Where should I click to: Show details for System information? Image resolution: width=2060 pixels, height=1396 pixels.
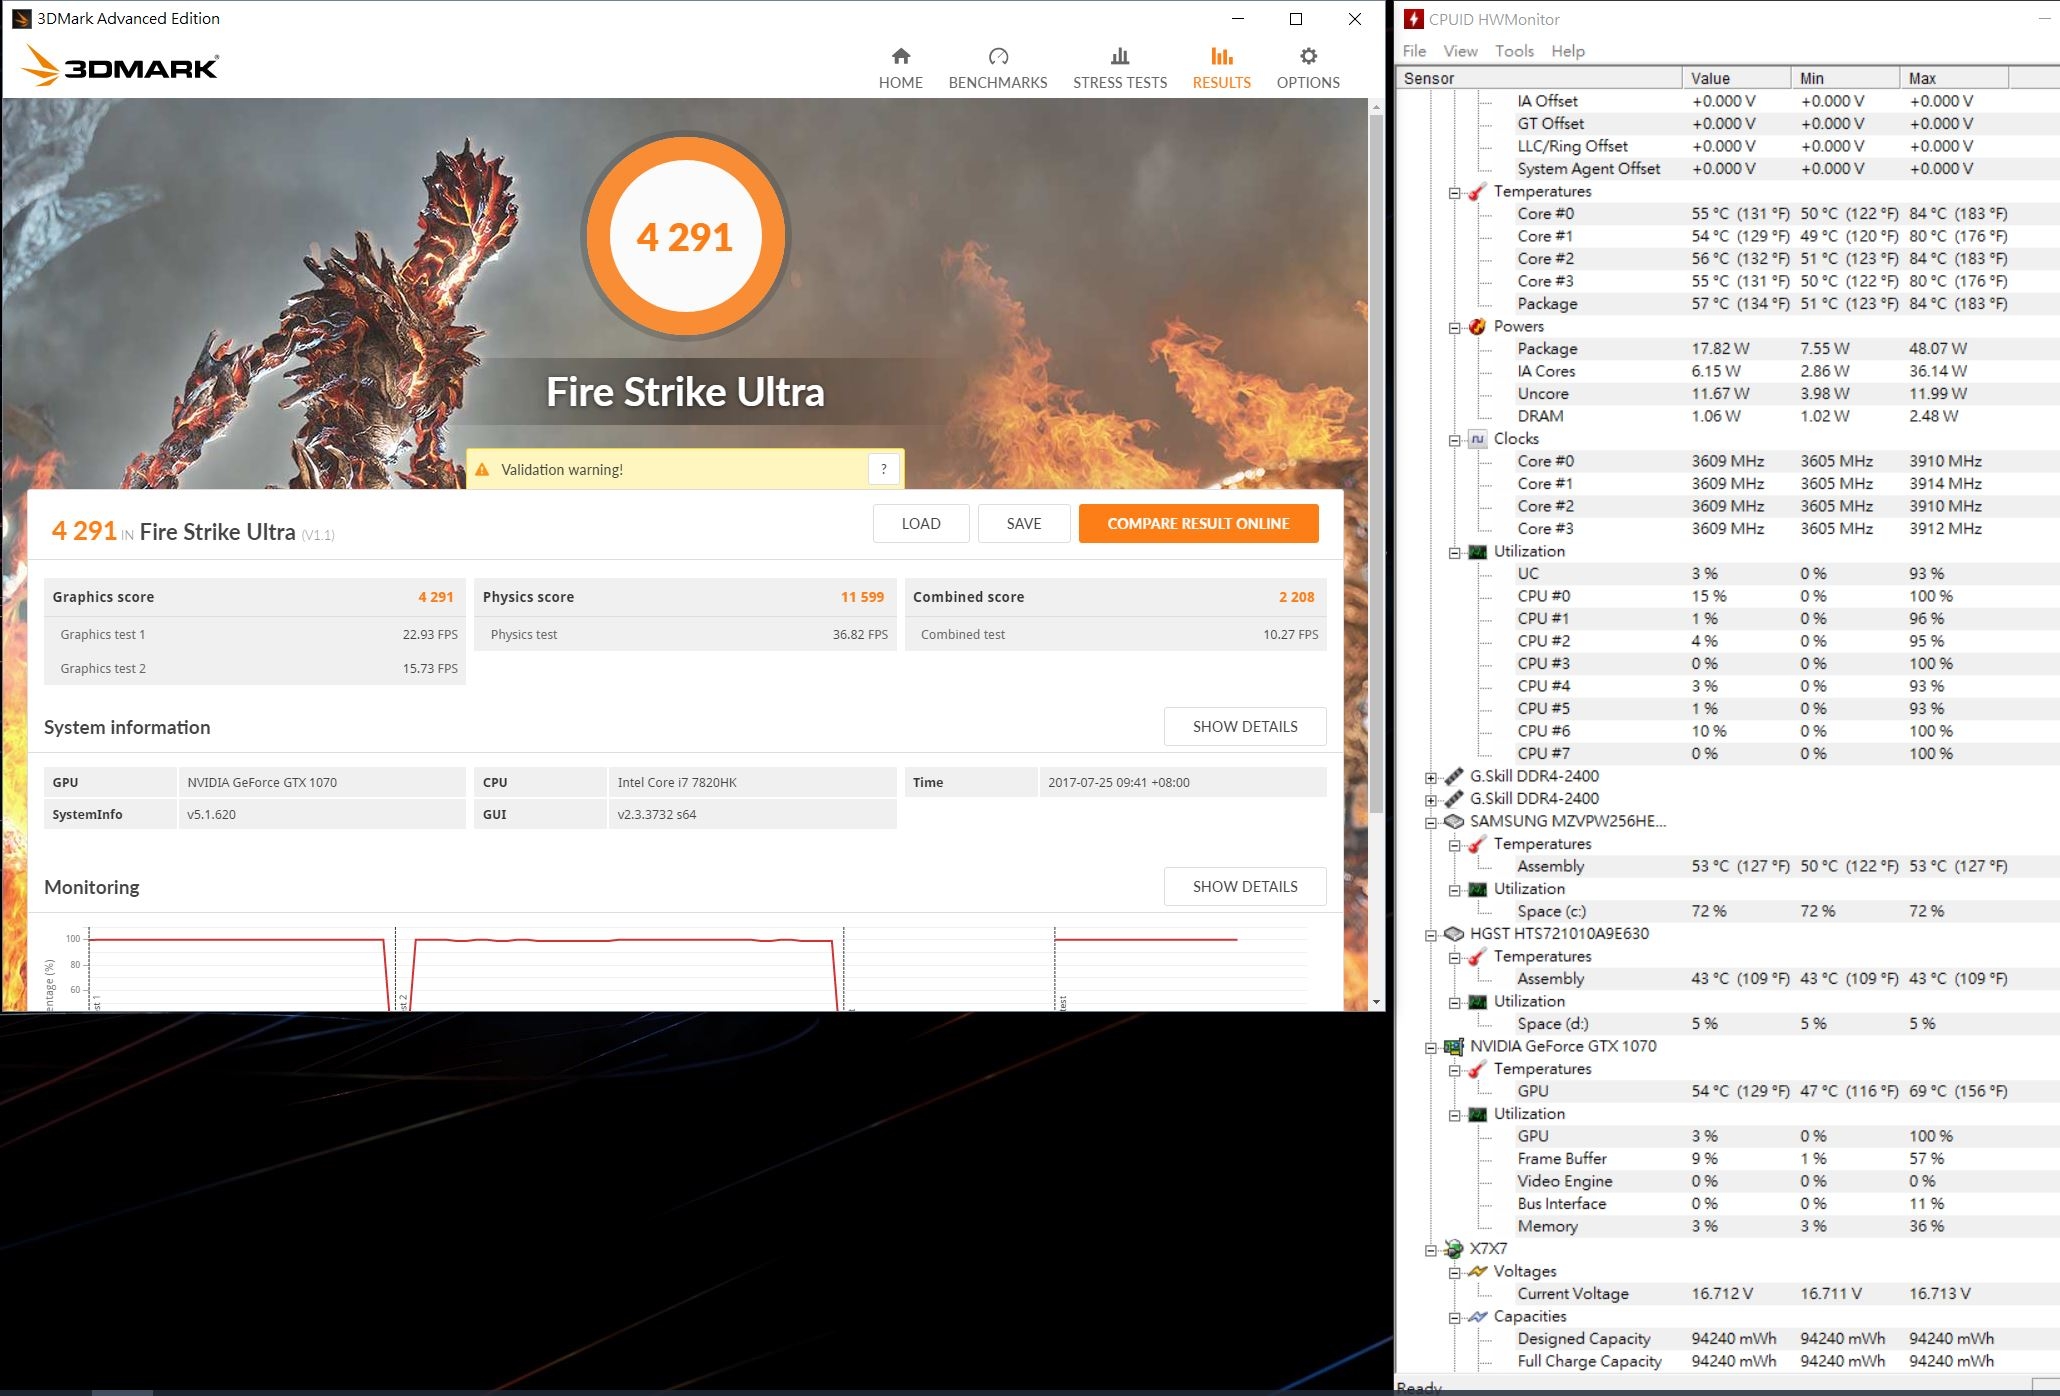(x=1245, y=726)
